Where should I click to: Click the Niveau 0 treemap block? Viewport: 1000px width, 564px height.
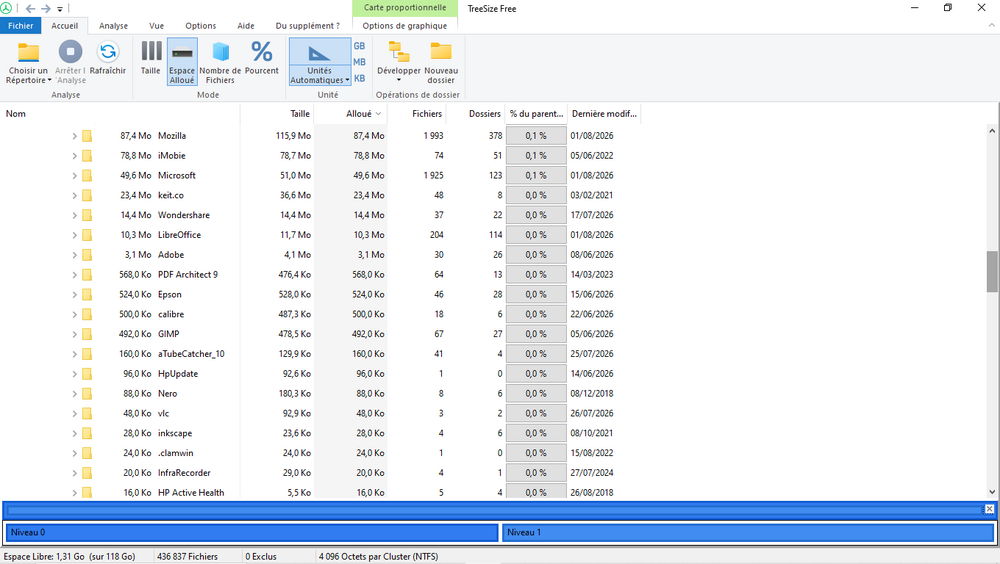(x=251, y=532)
